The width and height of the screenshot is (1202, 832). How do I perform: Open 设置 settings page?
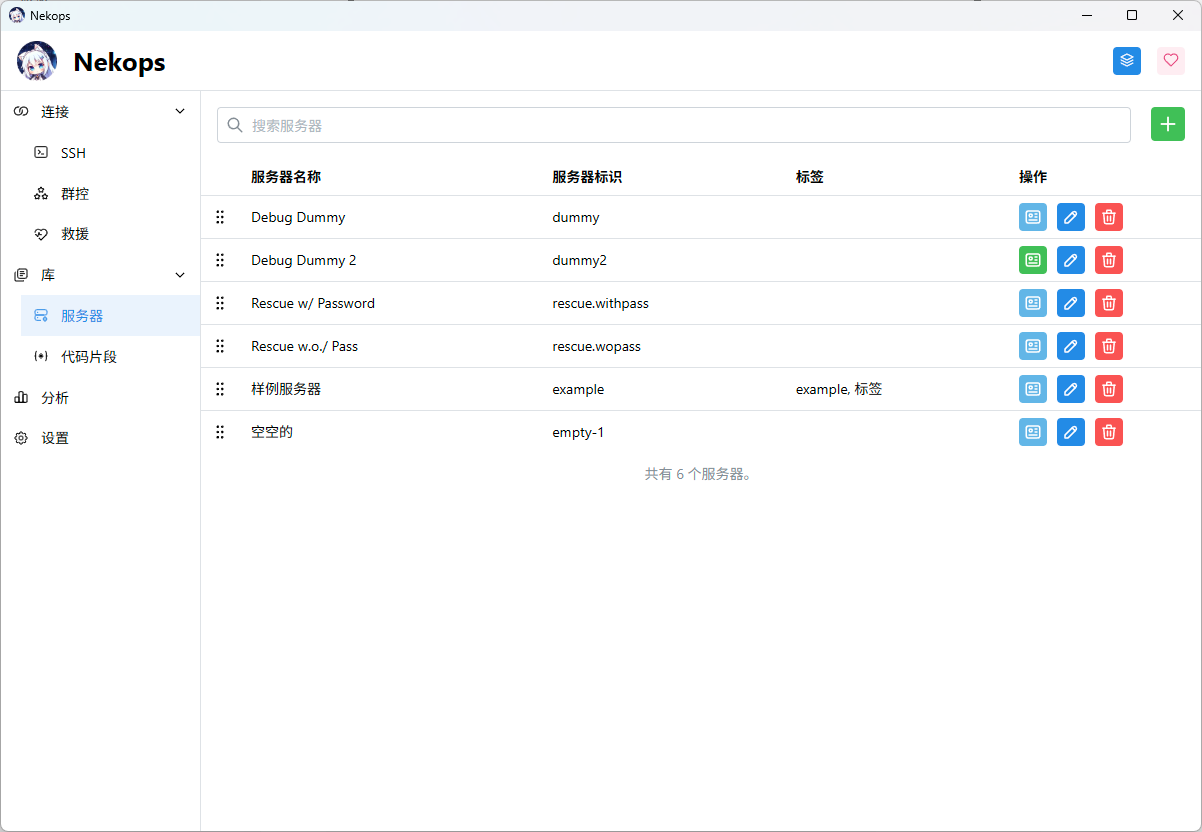55,438
